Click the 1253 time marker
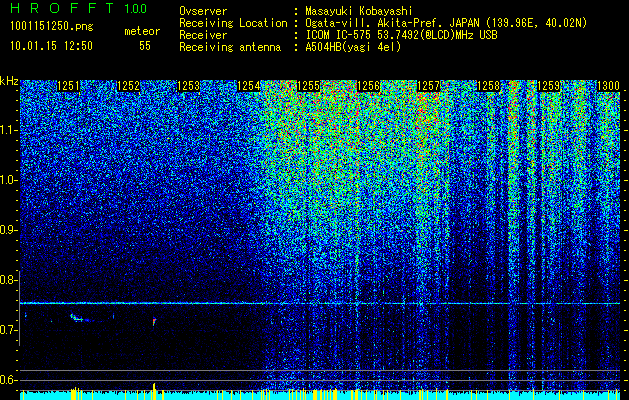The width and height of the screenshot is (629, 400). 189,86
